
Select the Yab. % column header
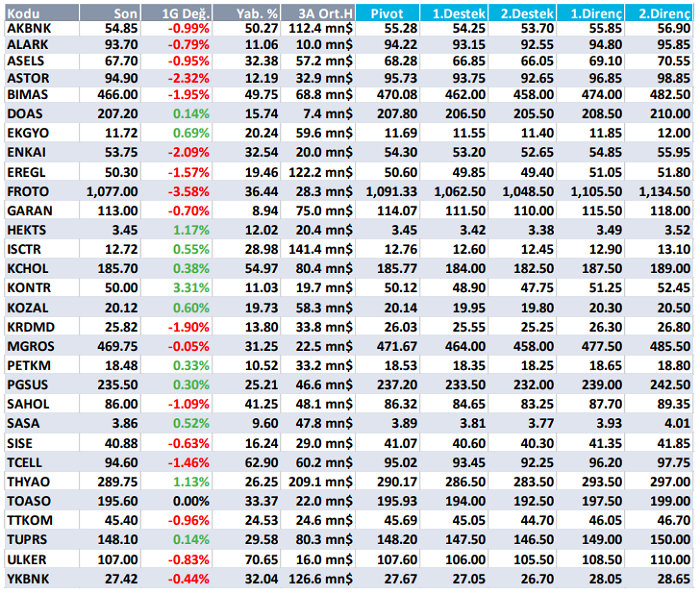[254, 15]
